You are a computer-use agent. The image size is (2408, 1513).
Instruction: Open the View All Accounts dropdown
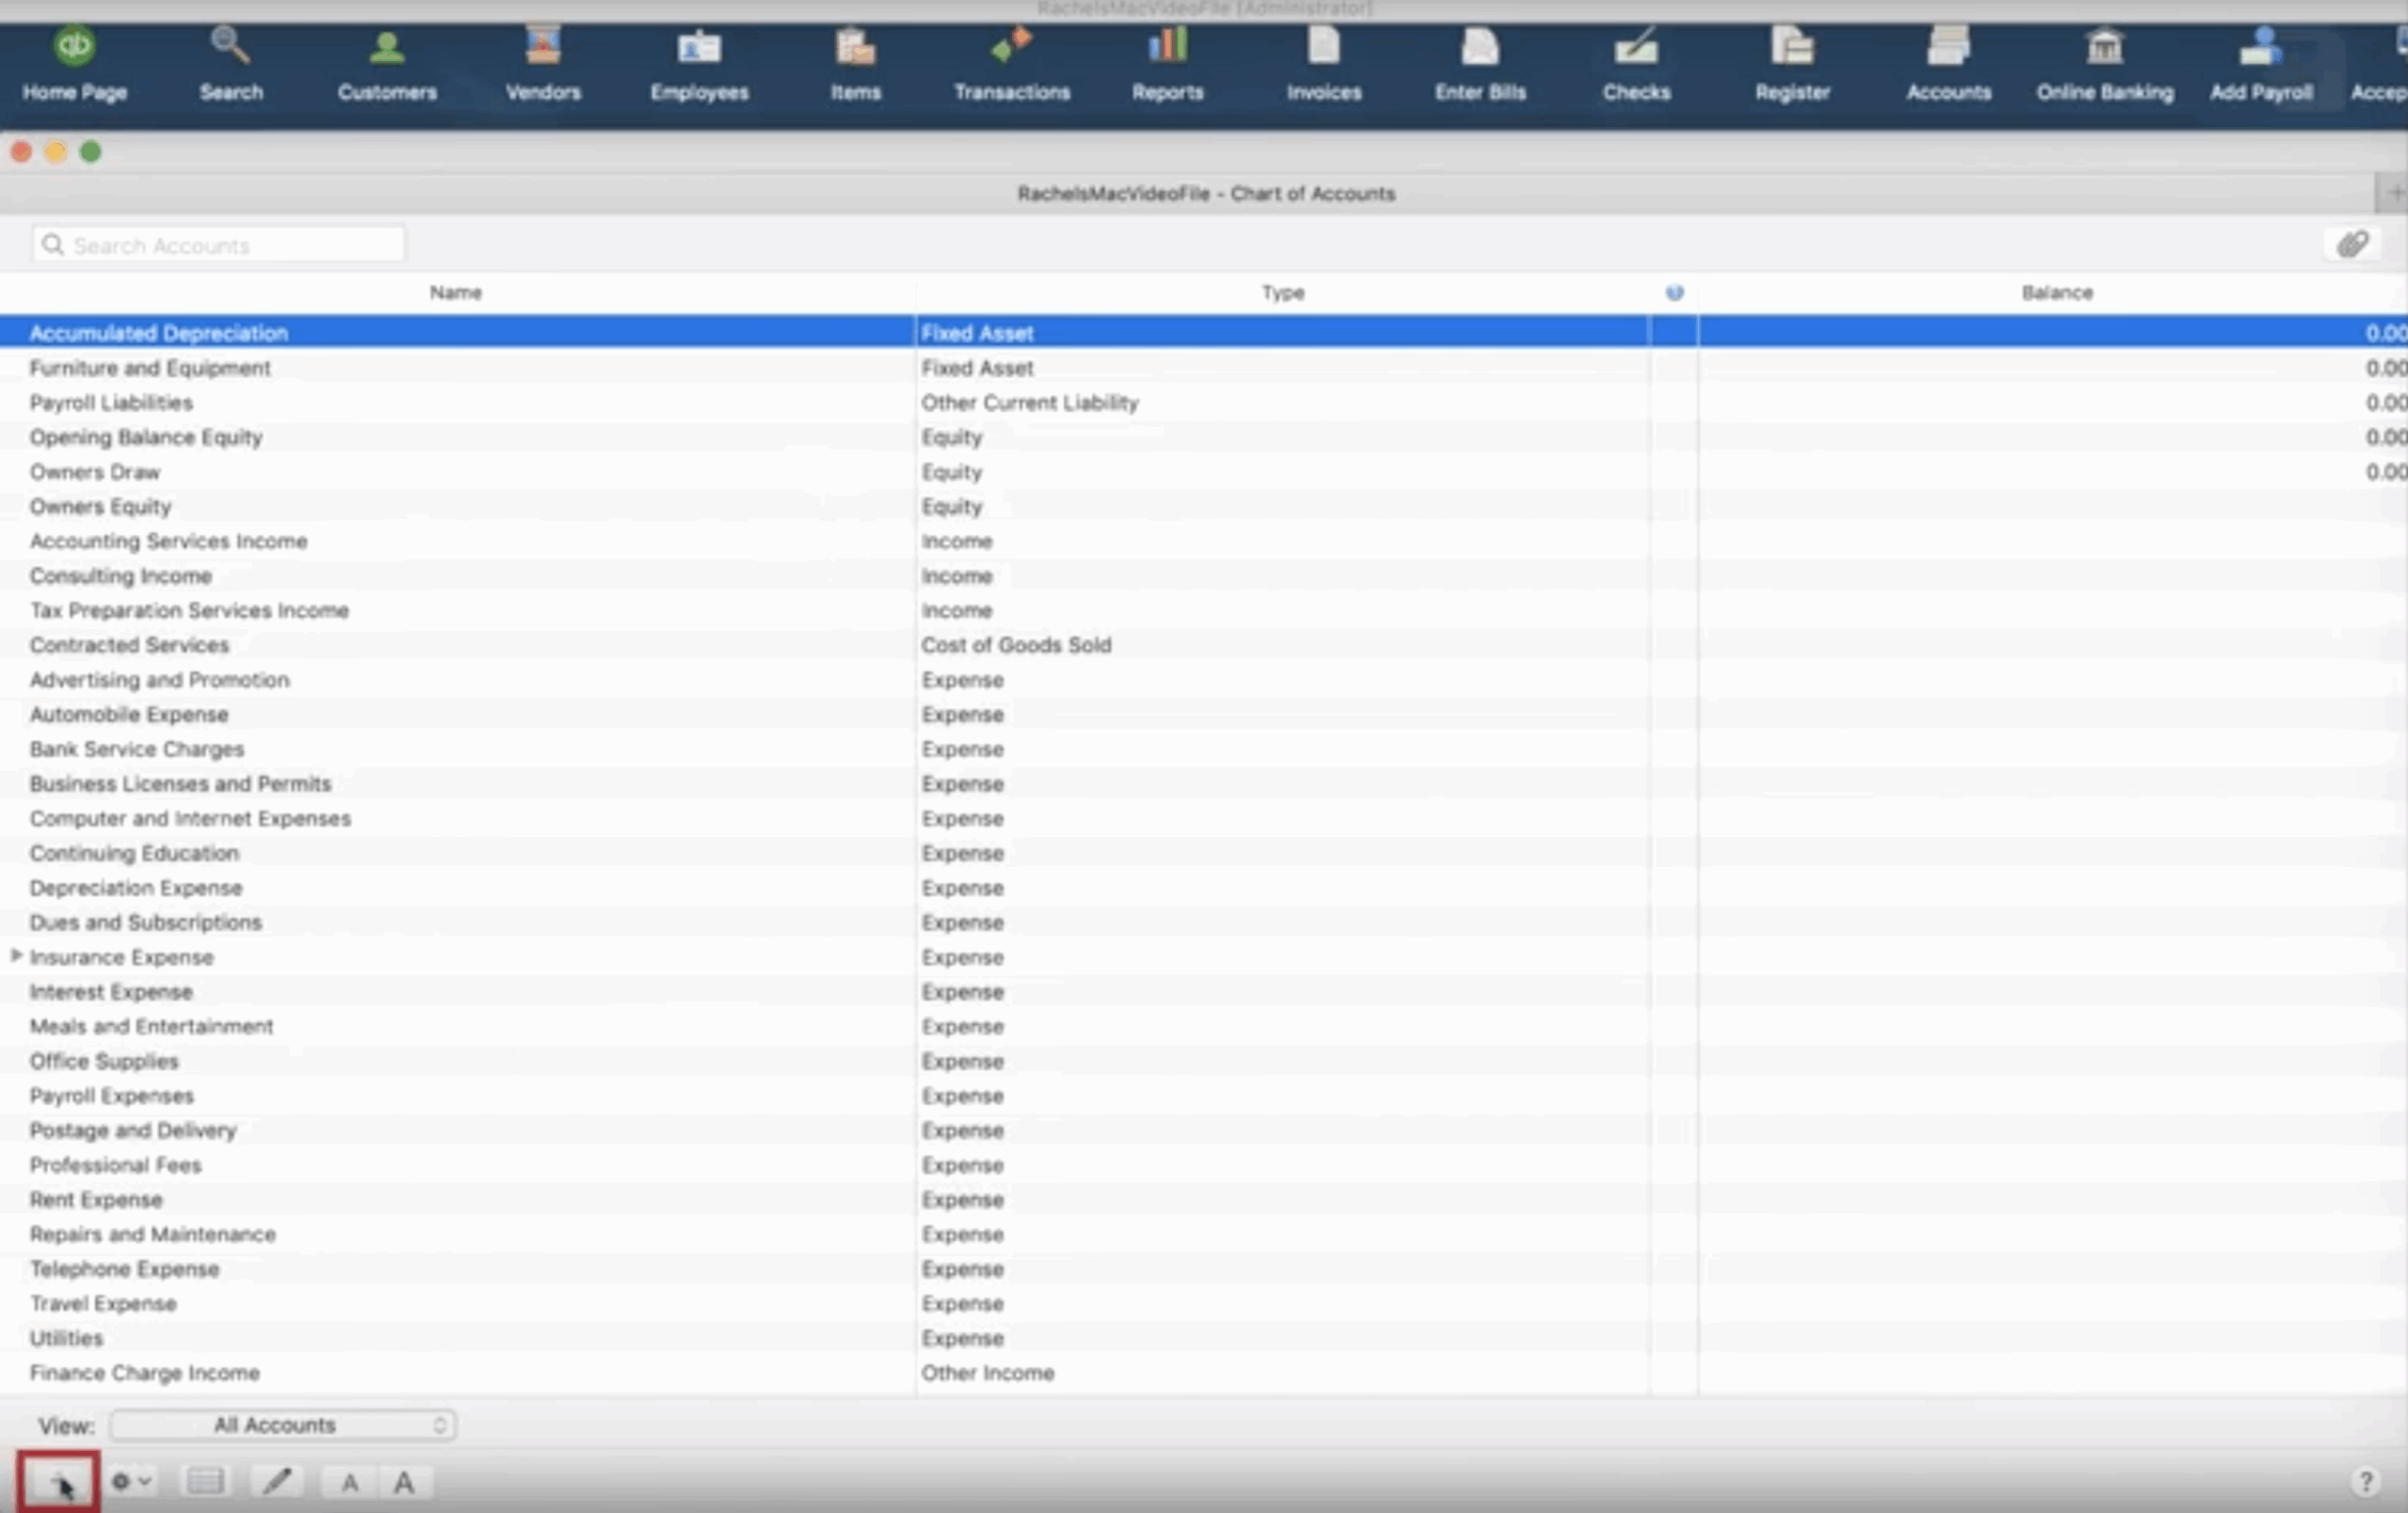point(283,1425)
